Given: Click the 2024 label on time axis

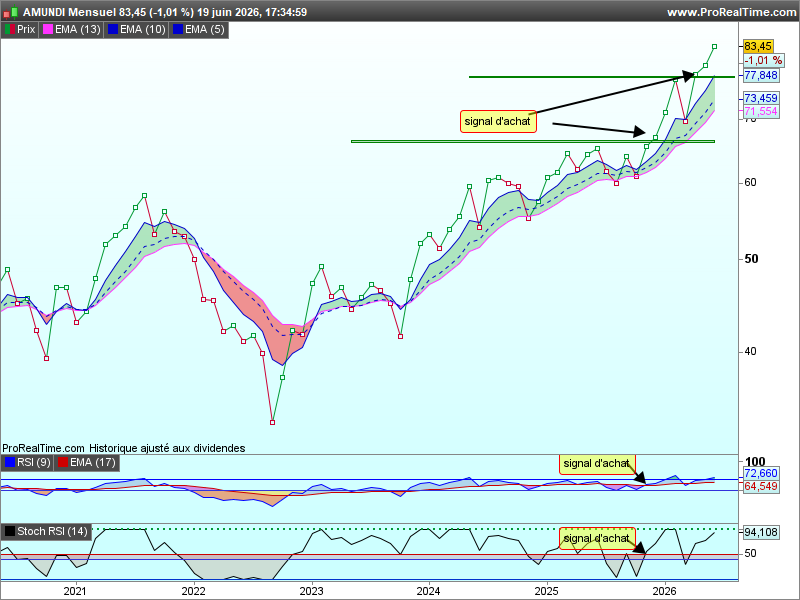Looking at the screenshot, I should click(x=429, y=591).
